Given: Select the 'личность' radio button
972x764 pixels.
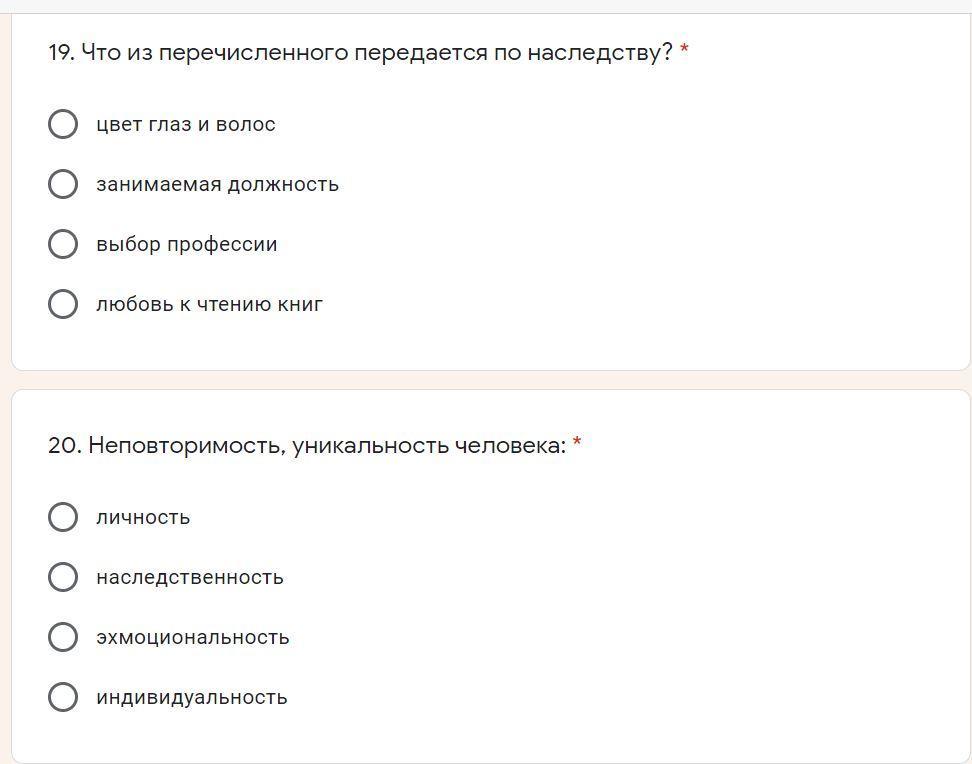Looking at the screenshot, I should click(62, 517).
